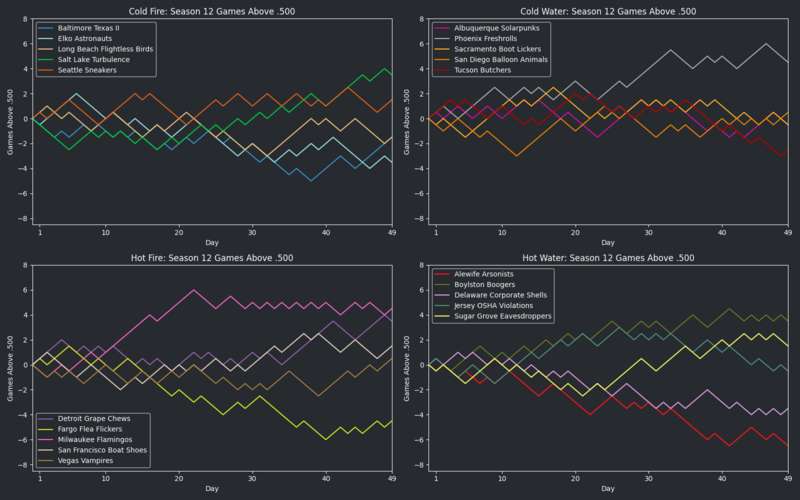Select the Vegas Vampires legend label
Screen dimensions: 800x500
click(x=87, y=461)
